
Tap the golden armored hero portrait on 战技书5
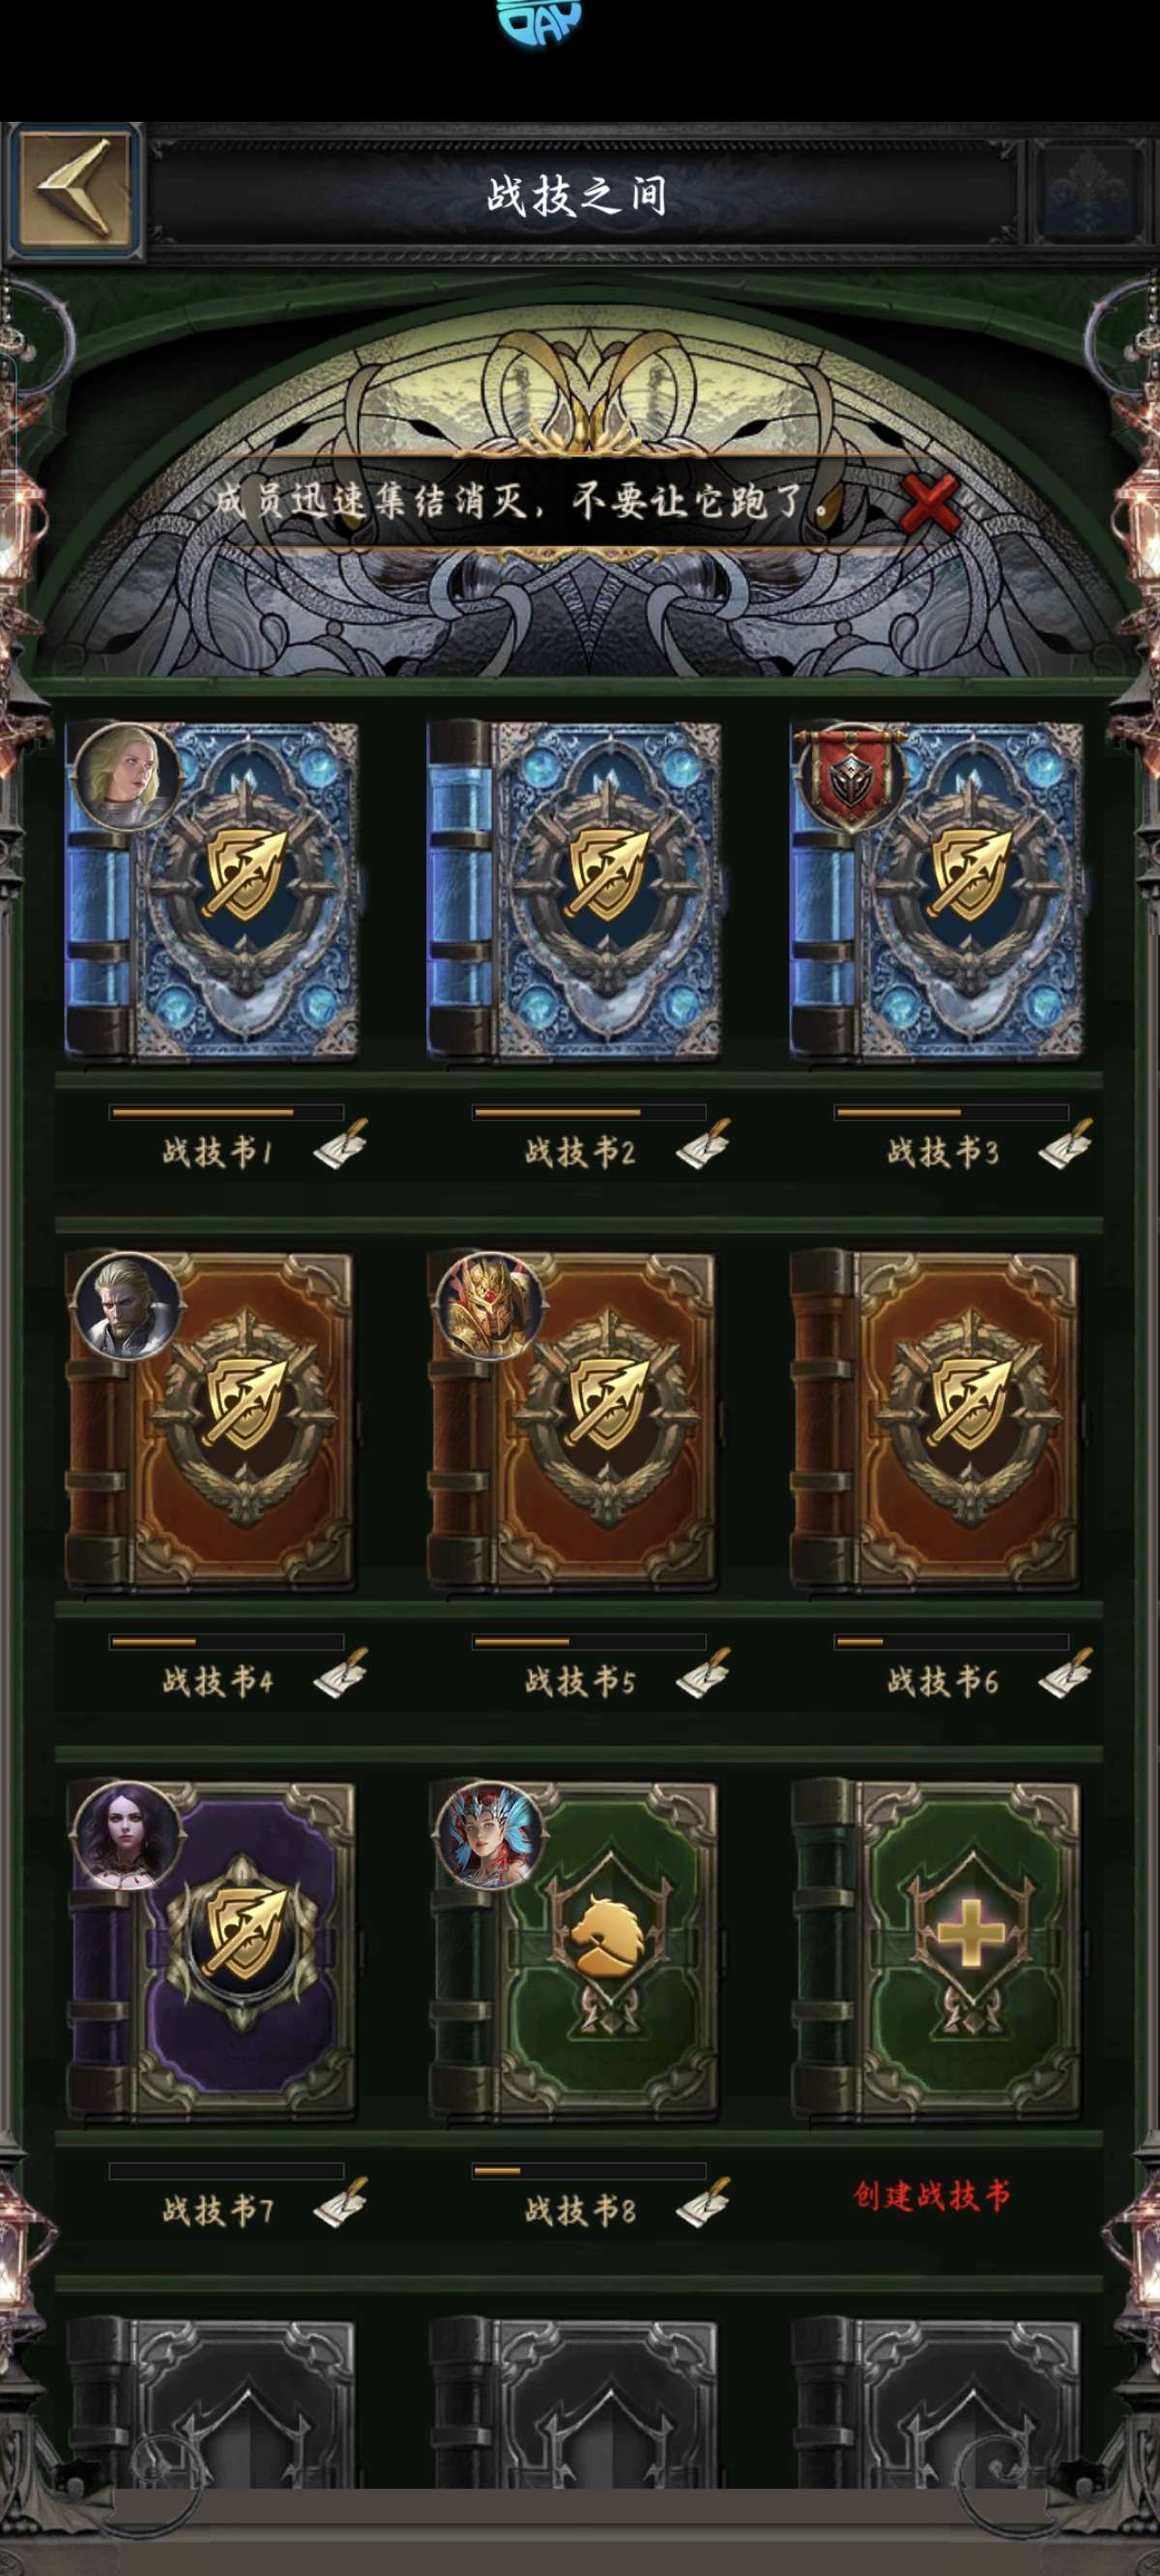[x=490, y=1306]
